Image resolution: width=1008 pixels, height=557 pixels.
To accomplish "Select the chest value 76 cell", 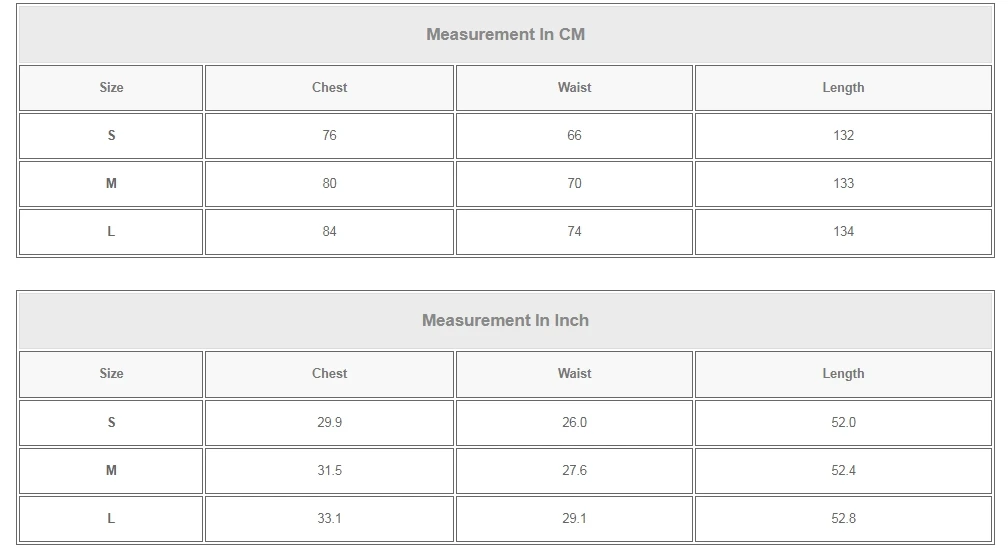I will tap(329, 136).
